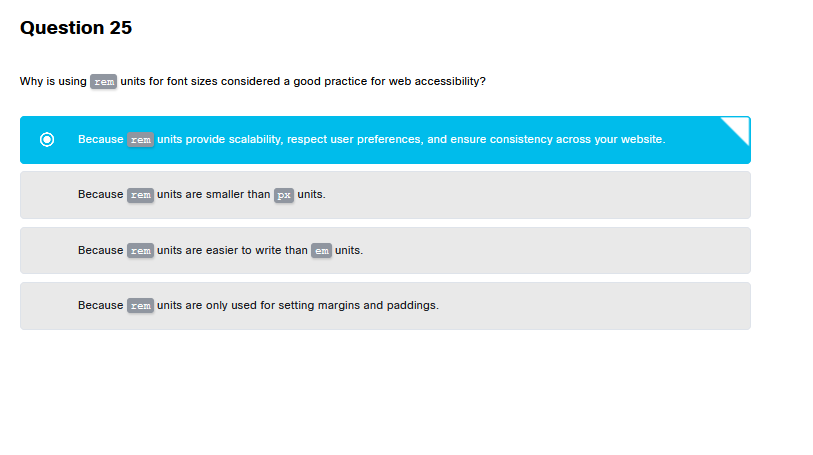Viewport: 813px width, 455px height.
Task: Click the words "easier to write than"
Action: (255, 250)
